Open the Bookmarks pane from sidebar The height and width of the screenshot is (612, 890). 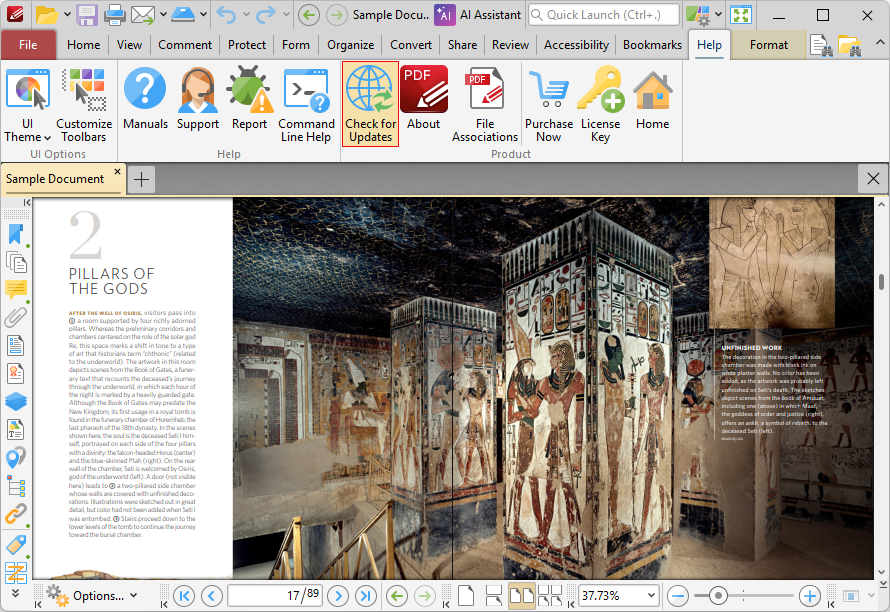(16, 234)
